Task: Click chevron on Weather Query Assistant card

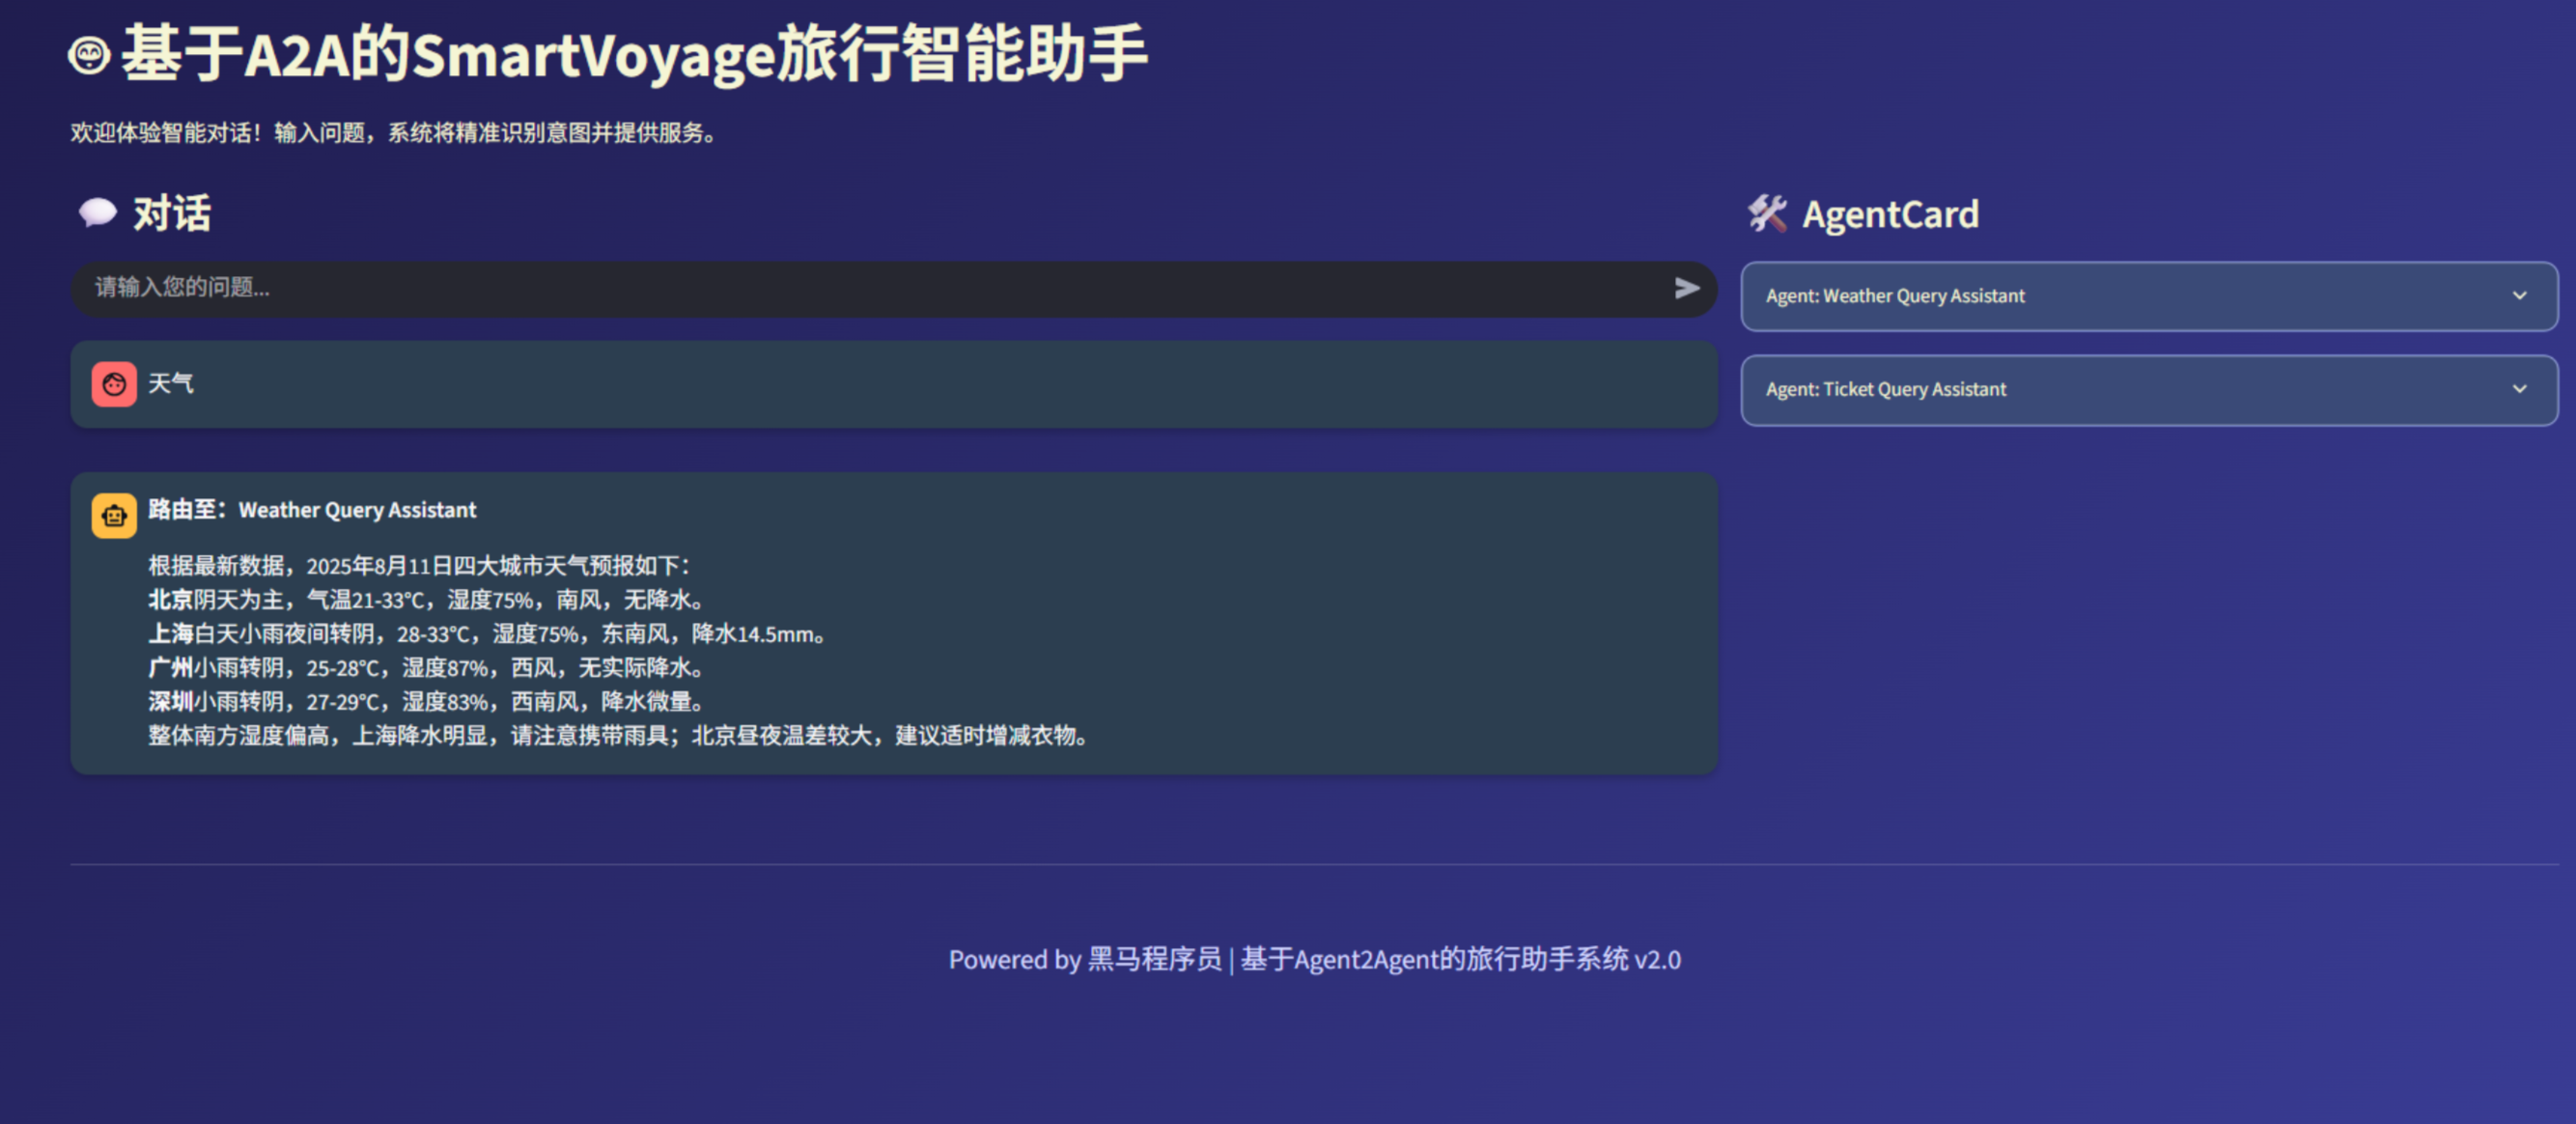Action: point(2519,296)
